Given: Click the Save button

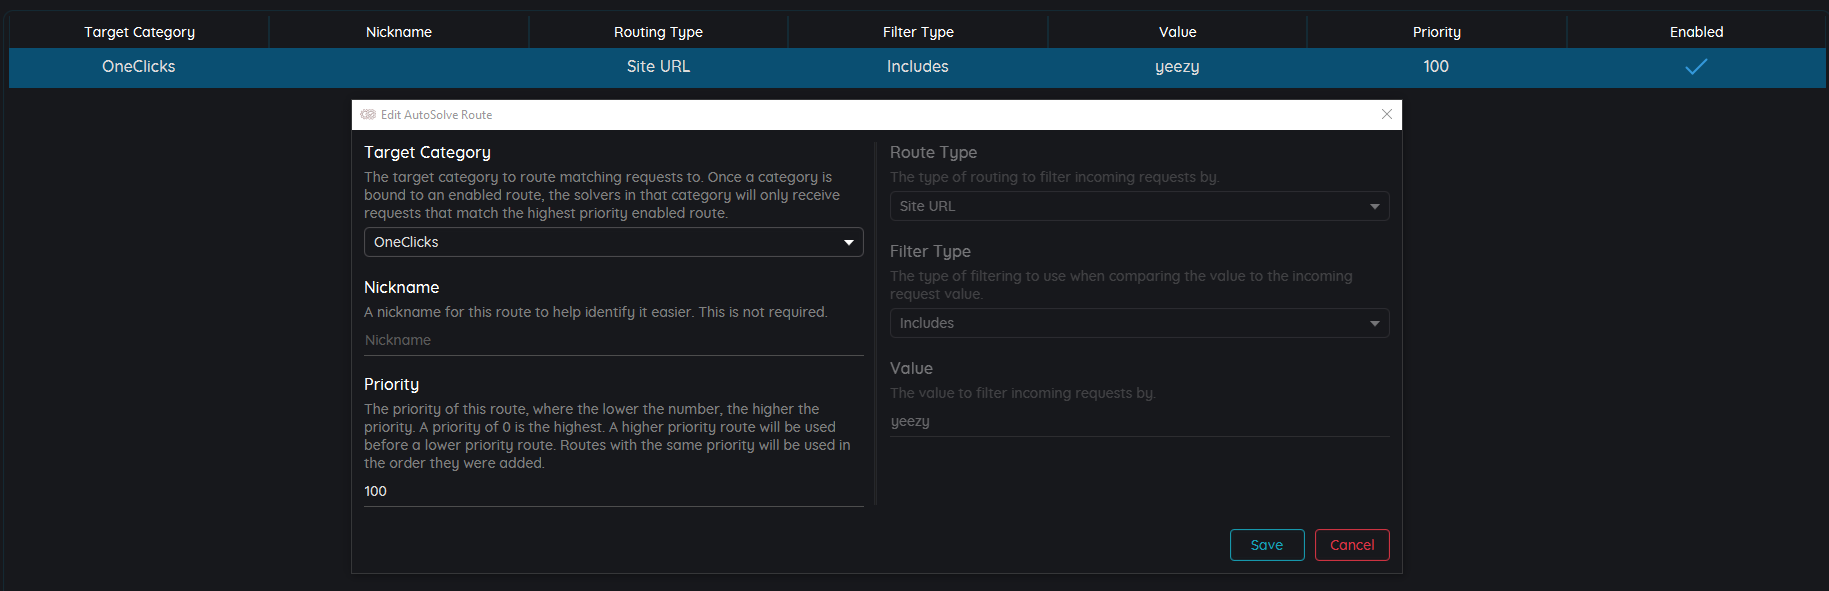Looking at the screenshot, I should point(1266,545).
